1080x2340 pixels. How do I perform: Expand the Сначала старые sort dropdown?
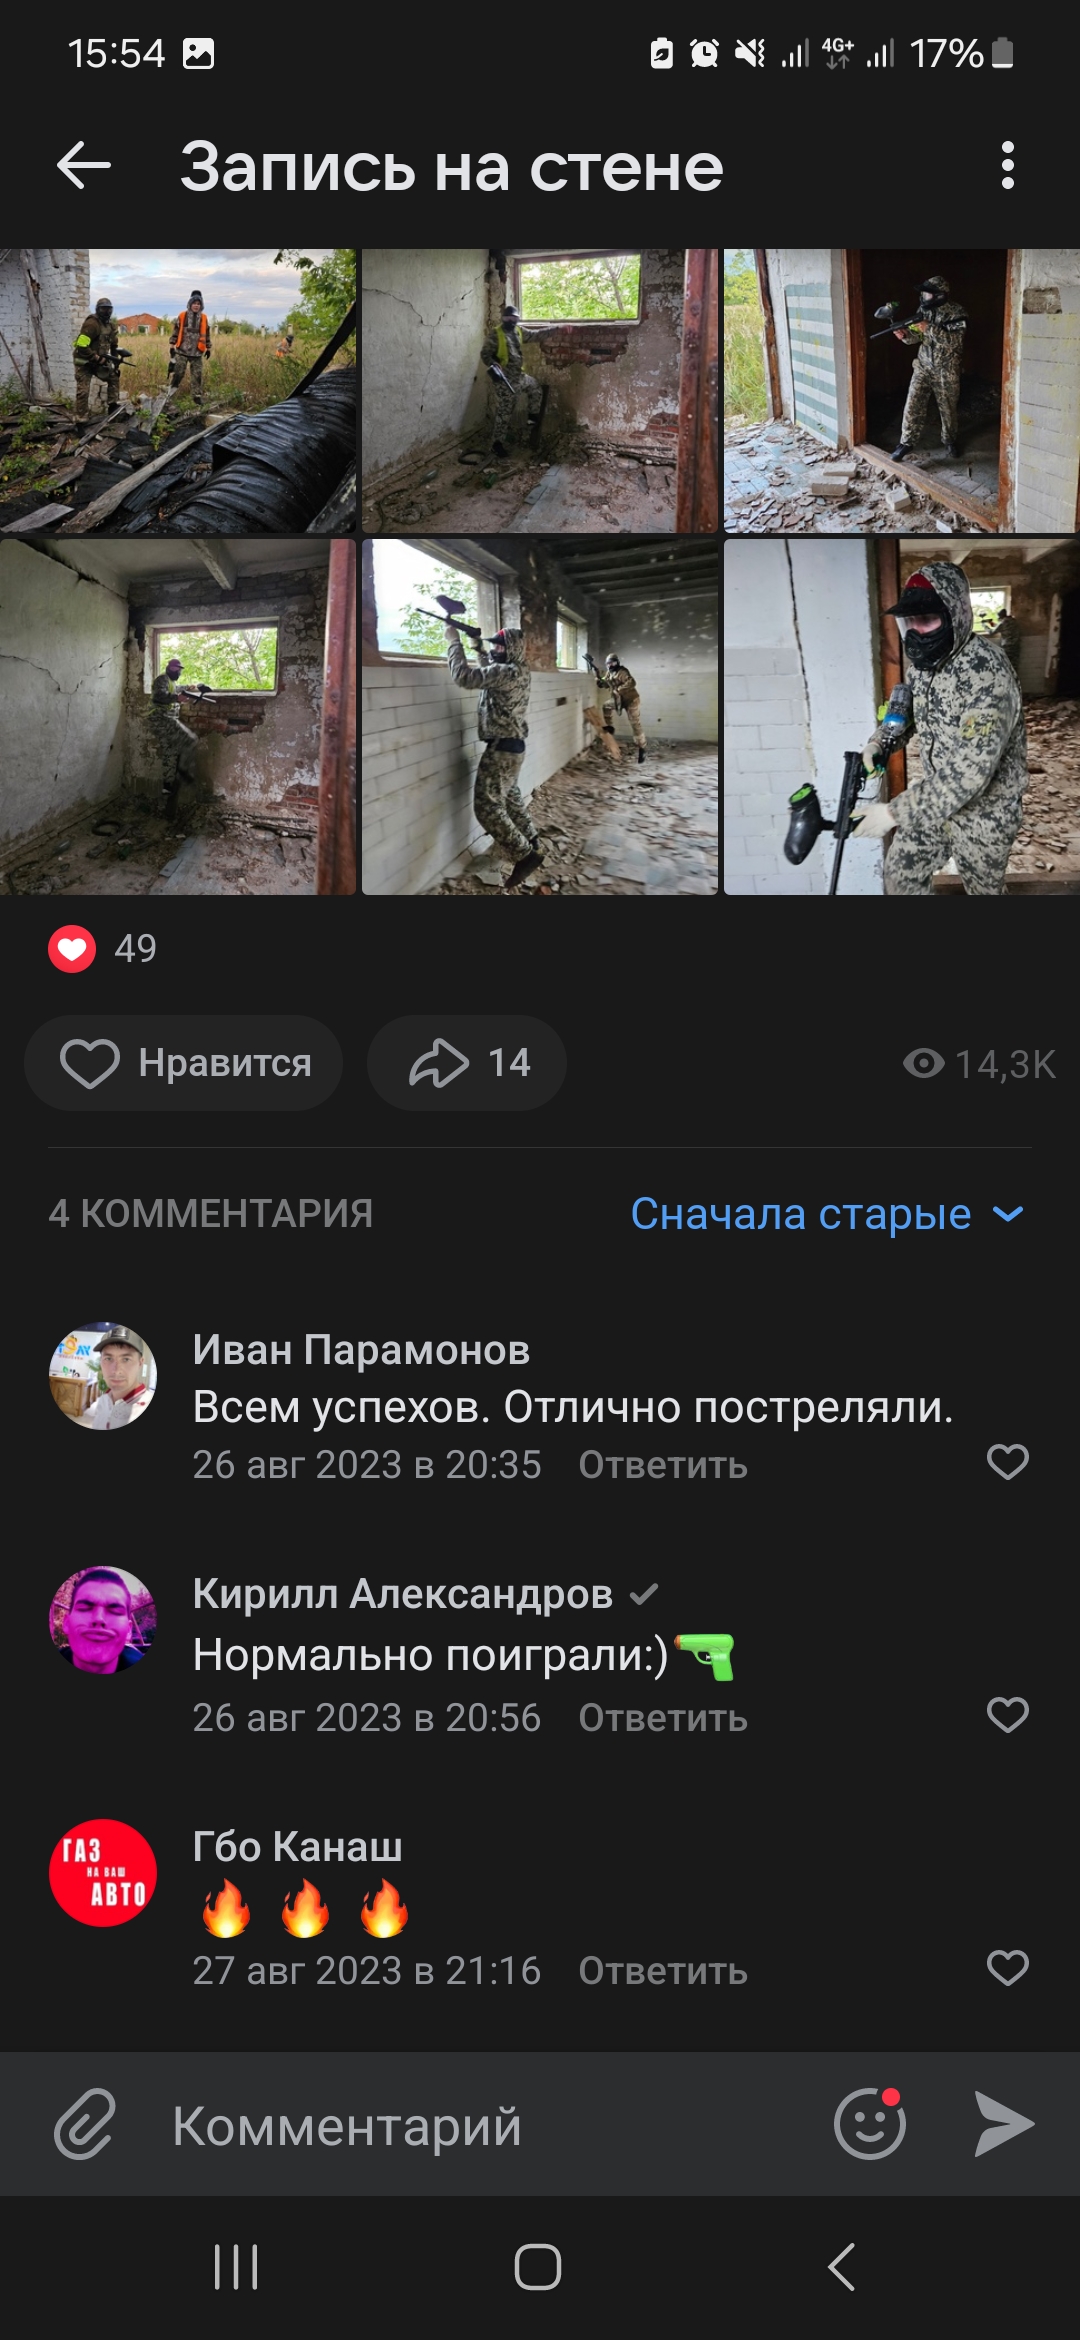click(827, 1214)
